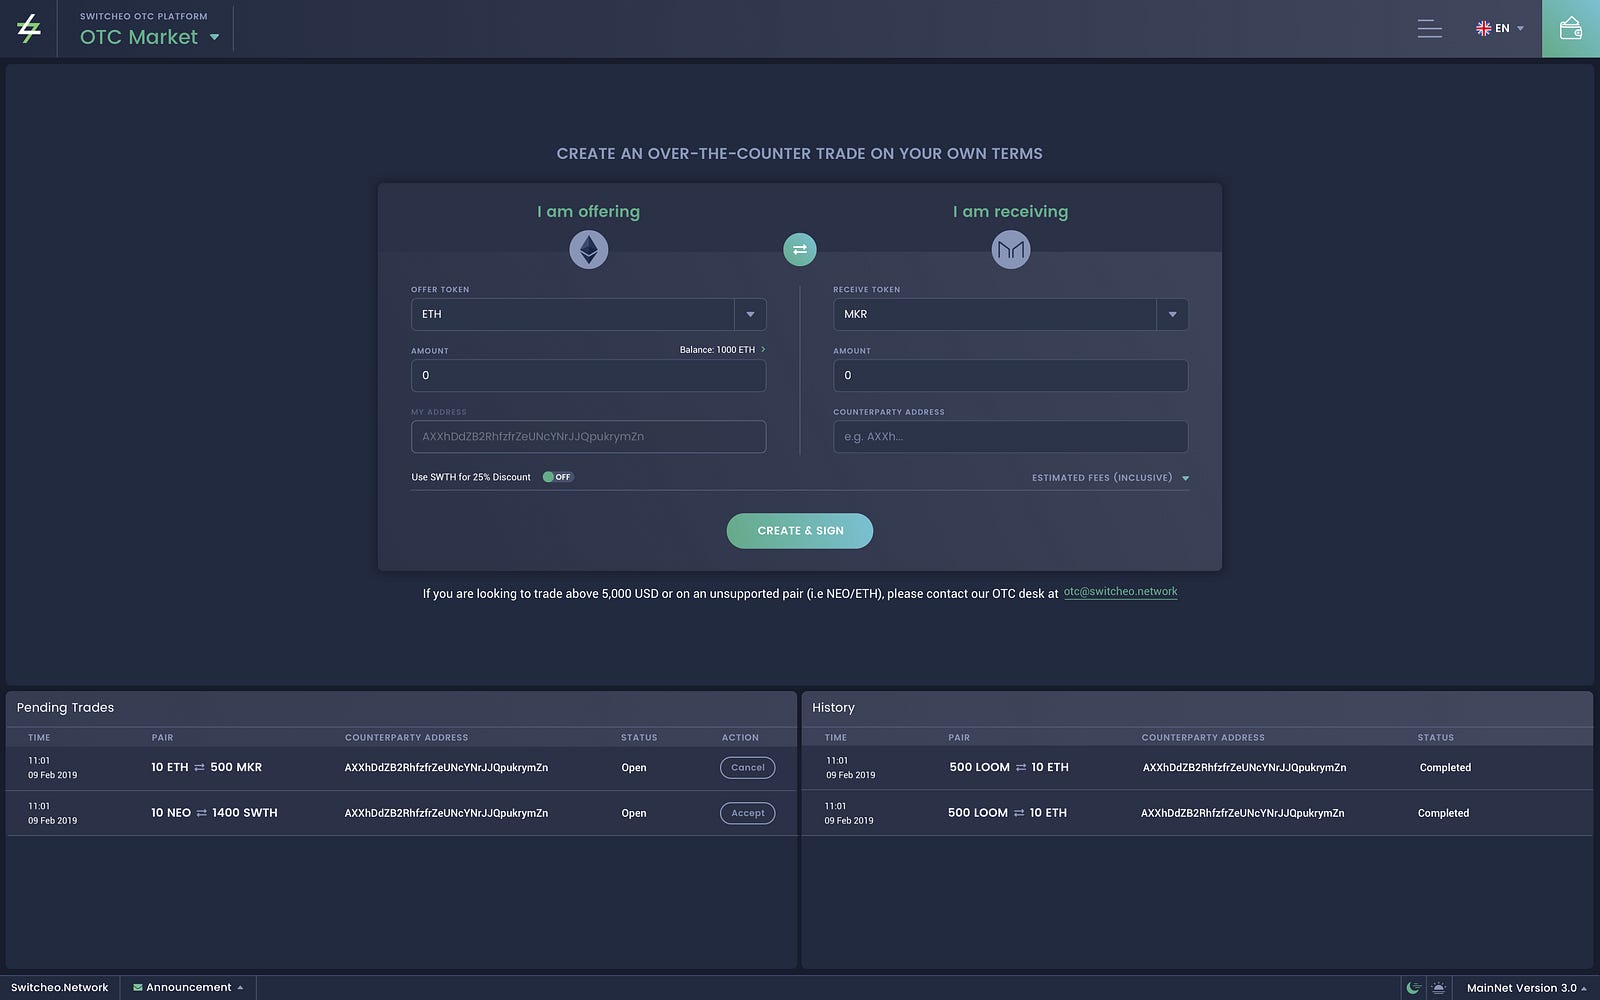The image size is (1600, 1000).
Task: Toggle Use SWTH for 25% Discount switch
Action: coord(557,477)
